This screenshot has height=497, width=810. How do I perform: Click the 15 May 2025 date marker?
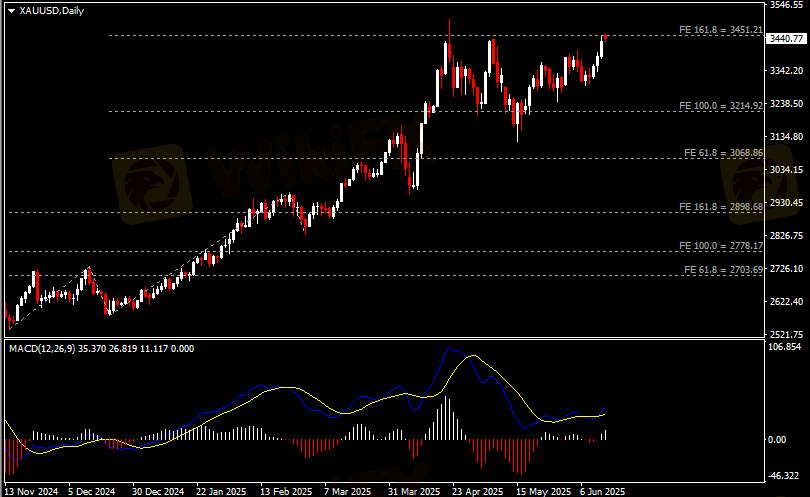pos(543,491)
